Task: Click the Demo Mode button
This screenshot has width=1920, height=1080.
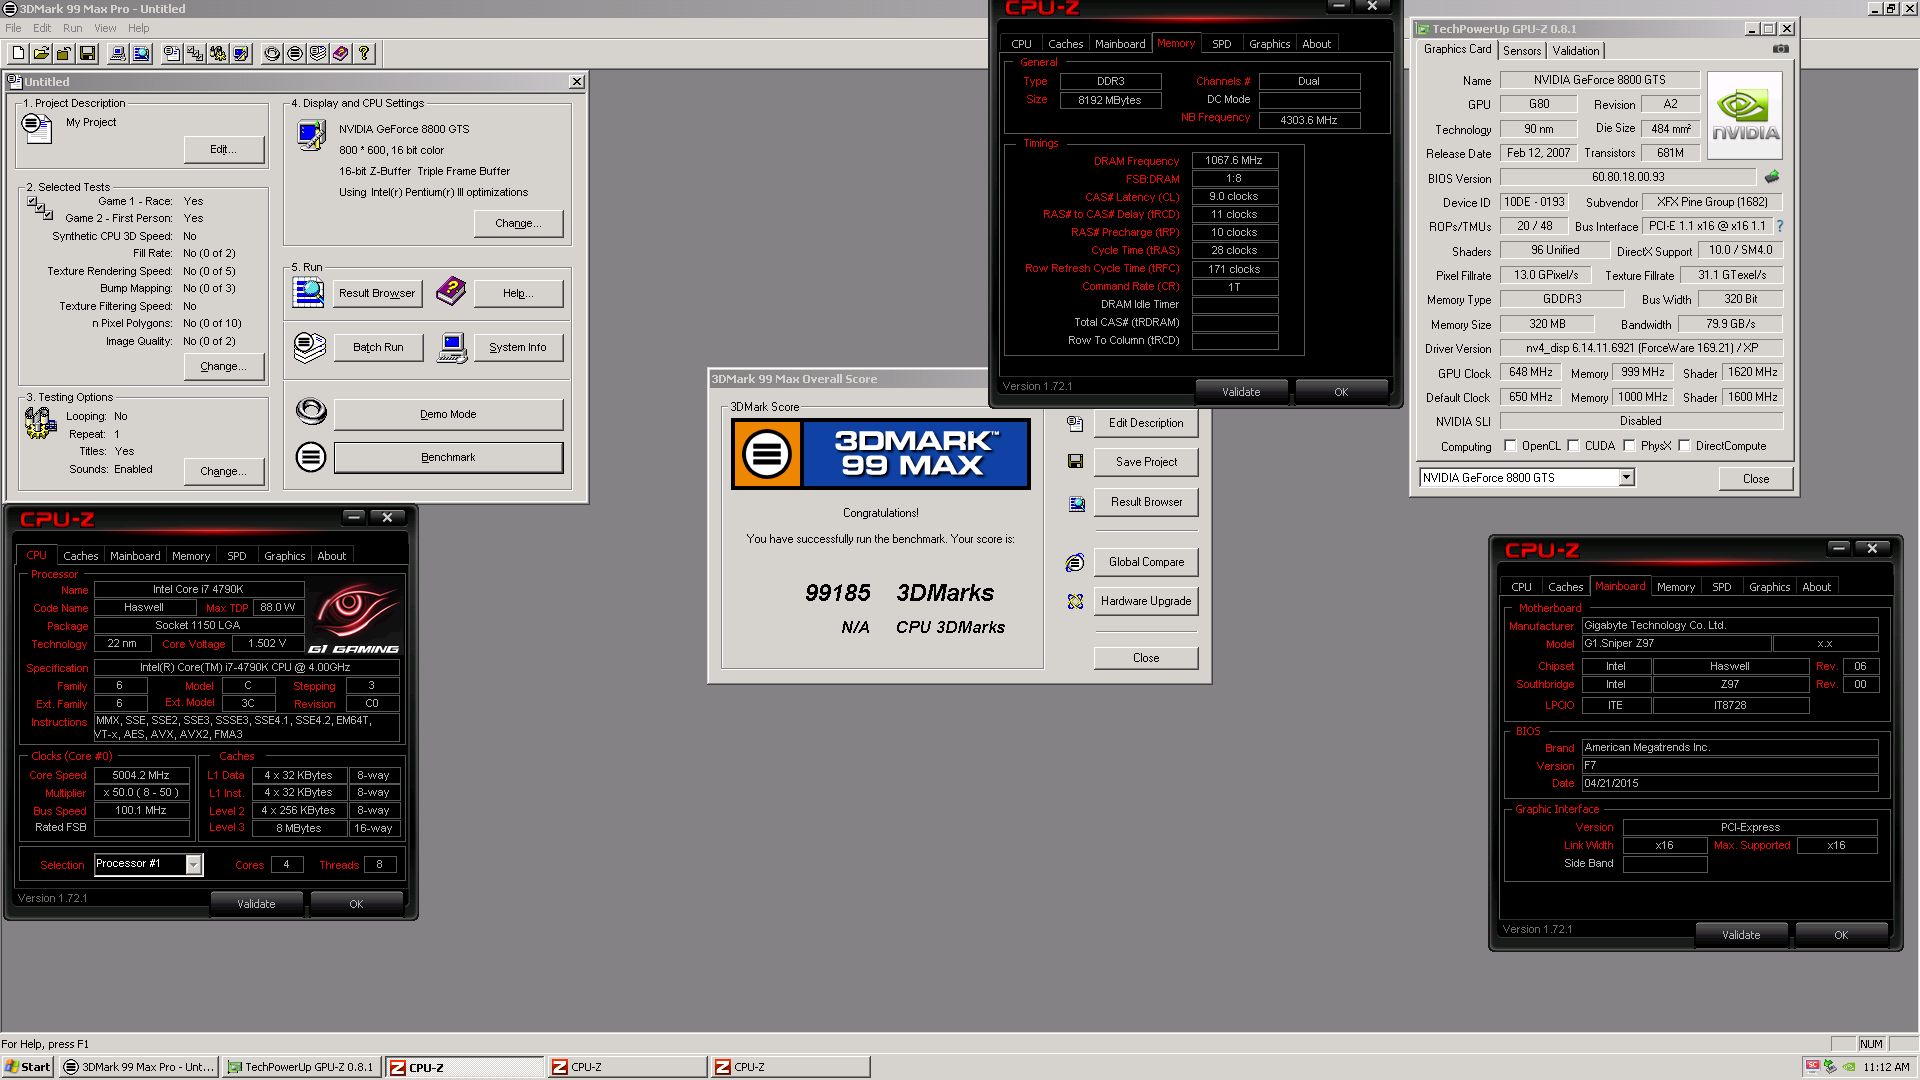Action: tap(448, 414)
